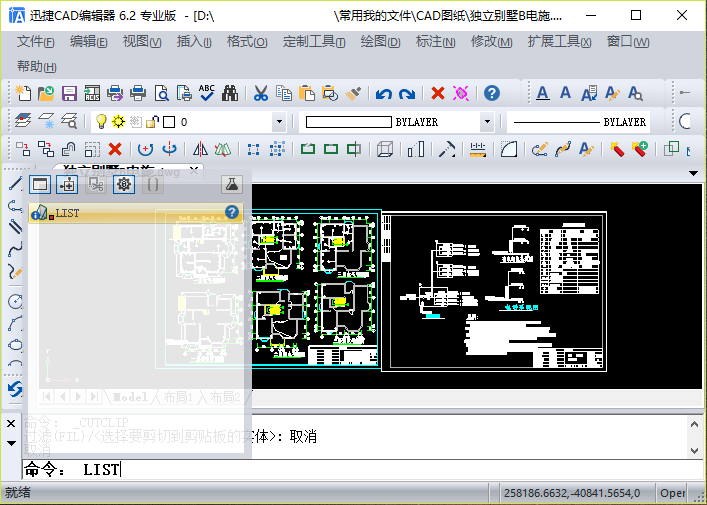This screenshot has height=505, width=707.
Task: Click the red X erase icon in modify toolbar
Action: [x=115, y=149]
